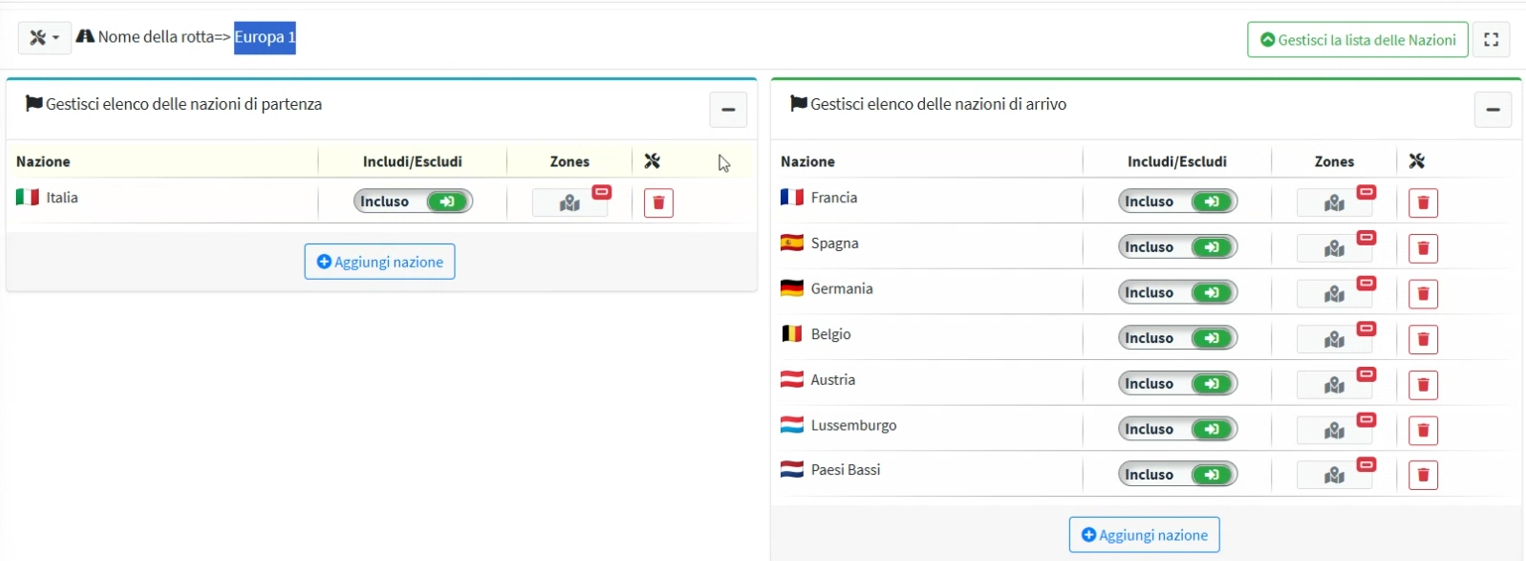Screen dimensions: 1526x561
Task: Toggle fullscreen with the expand icon
Action: coord(1491,40)
